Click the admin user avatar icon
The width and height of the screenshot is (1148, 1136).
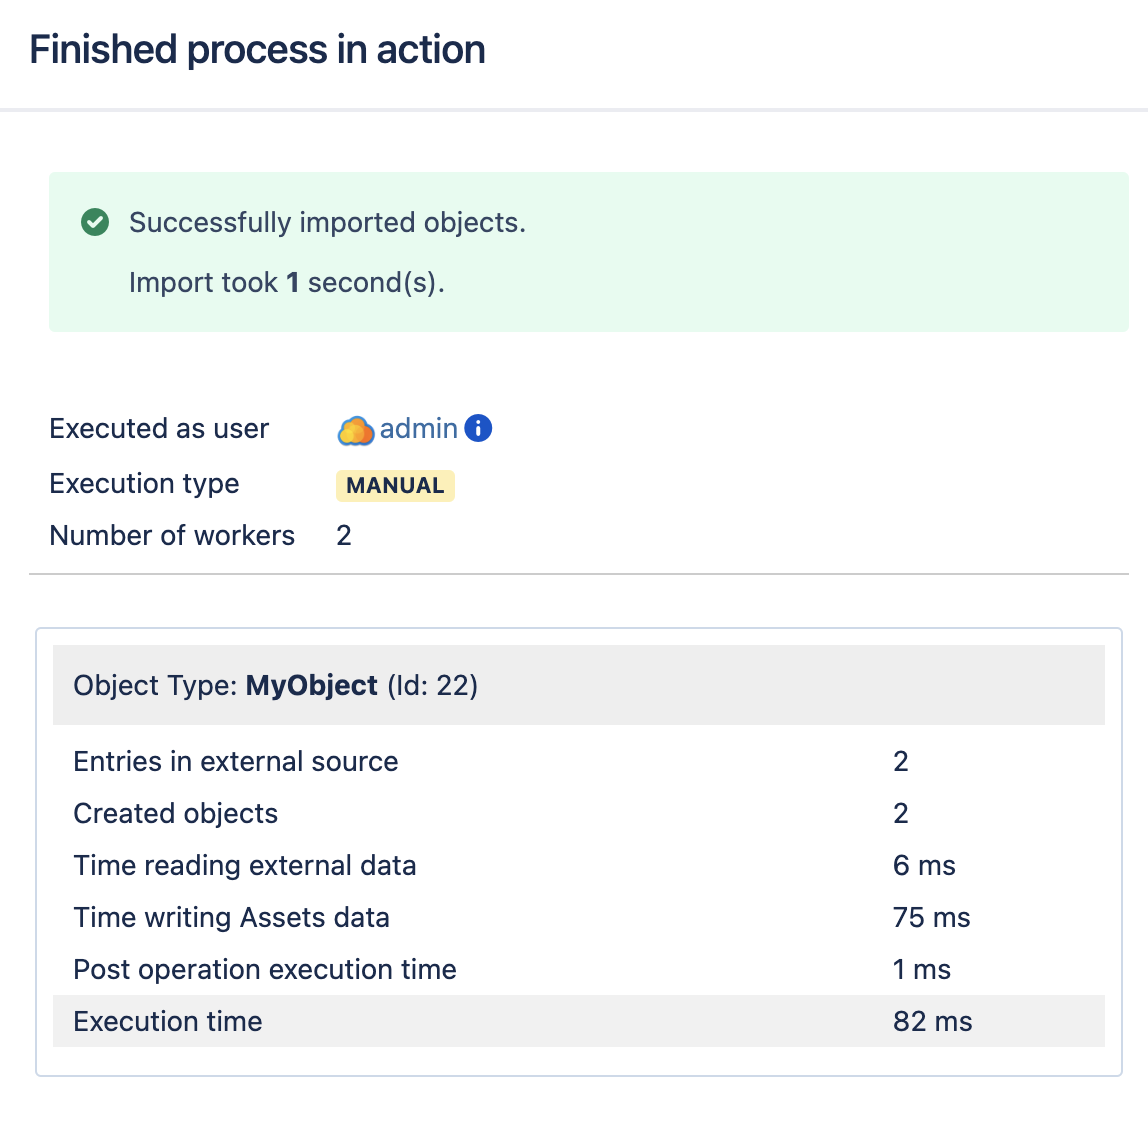point(355,430)
